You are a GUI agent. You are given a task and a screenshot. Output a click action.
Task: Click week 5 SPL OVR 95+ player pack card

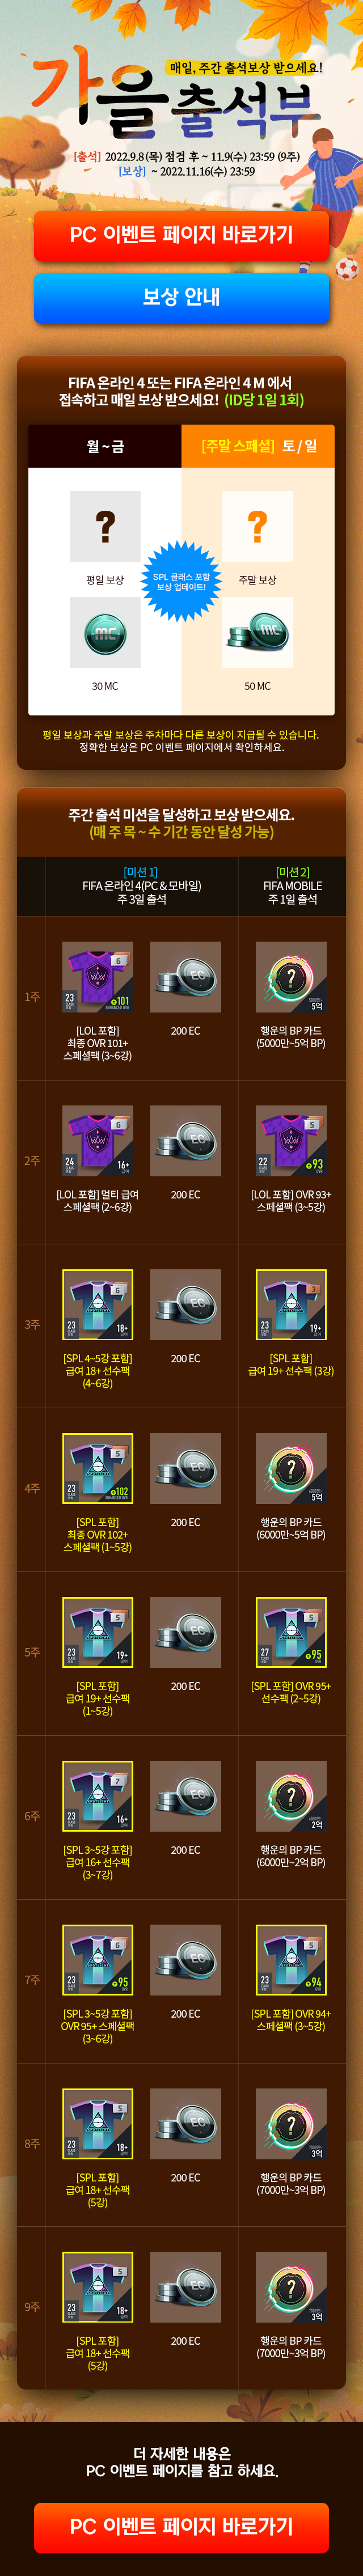pyautogui.click(x=291, y=1633)
